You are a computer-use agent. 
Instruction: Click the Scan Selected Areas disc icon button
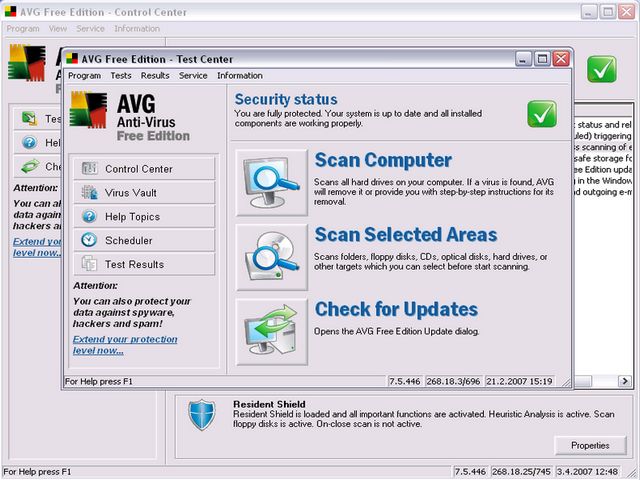(x=271, y=257)
